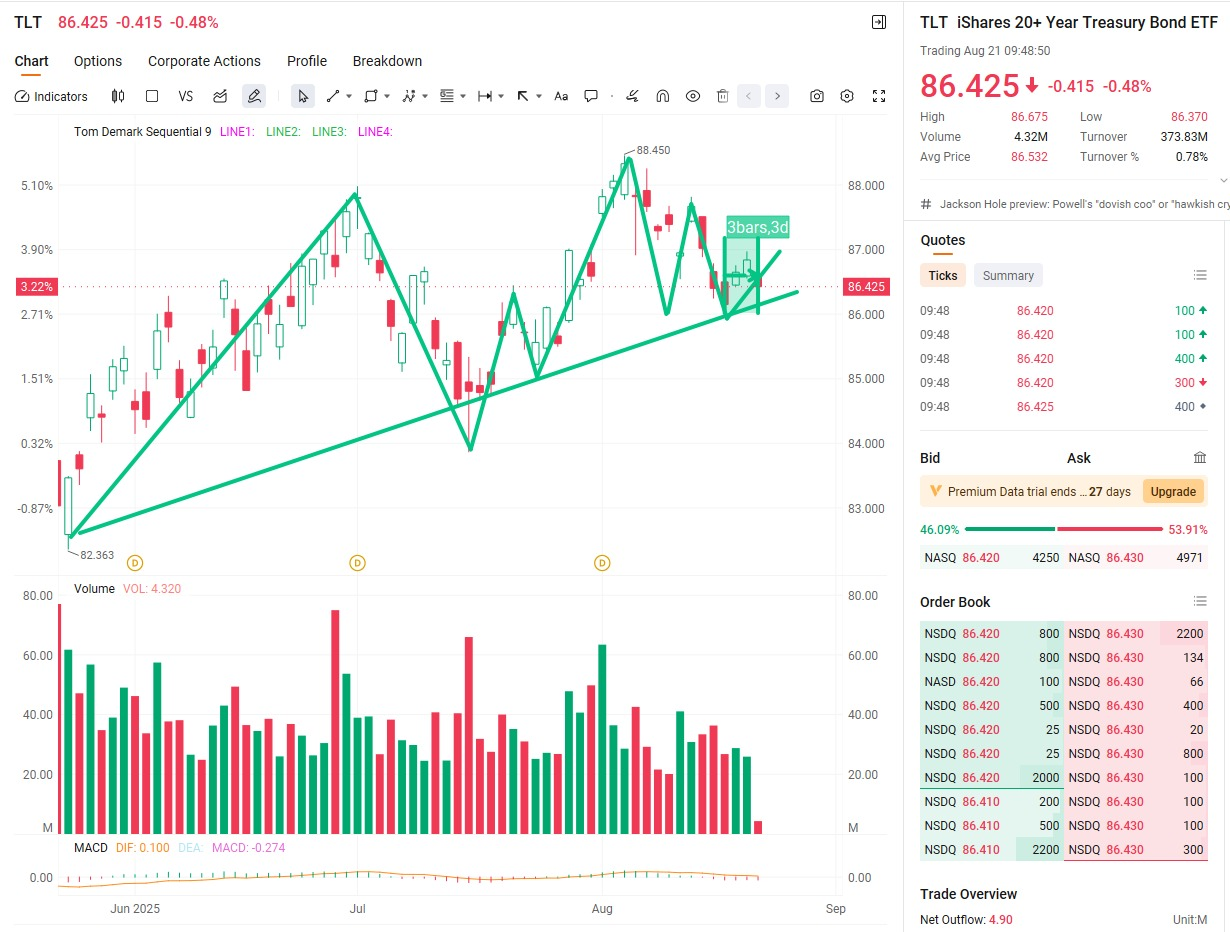Expand the line tool options arrow
This screenshot has width=1230, height=932.
tap(349, 97)
